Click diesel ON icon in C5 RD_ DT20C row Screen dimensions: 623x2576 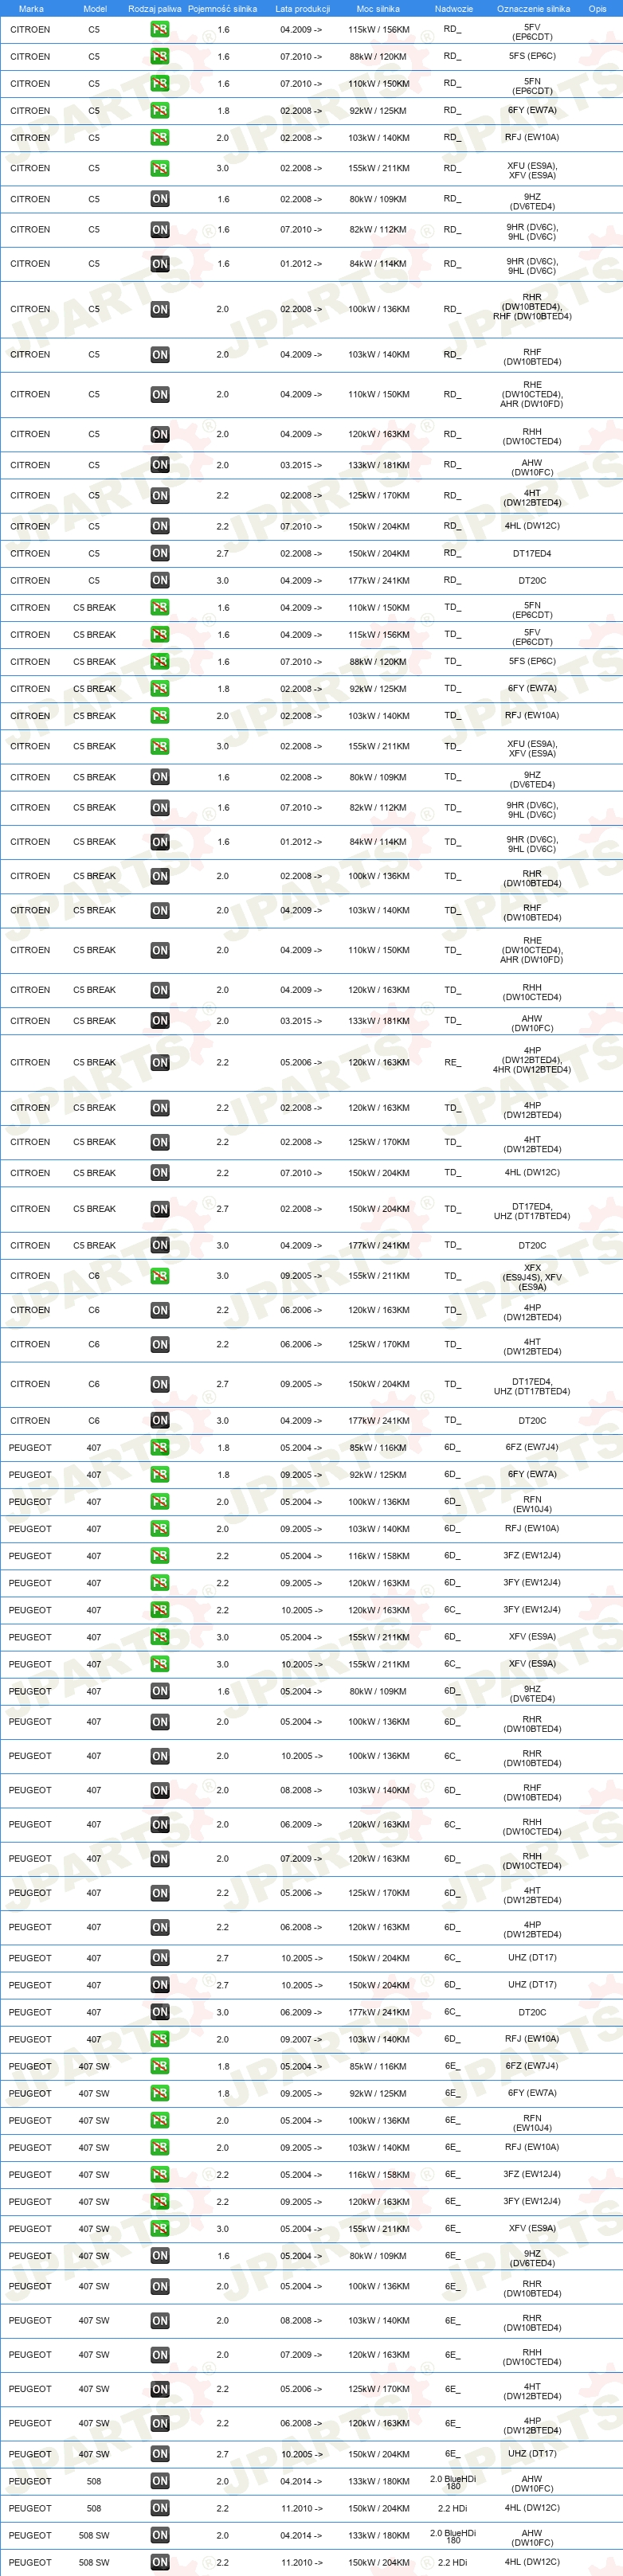pyautogui.click(x=159, y=580)
